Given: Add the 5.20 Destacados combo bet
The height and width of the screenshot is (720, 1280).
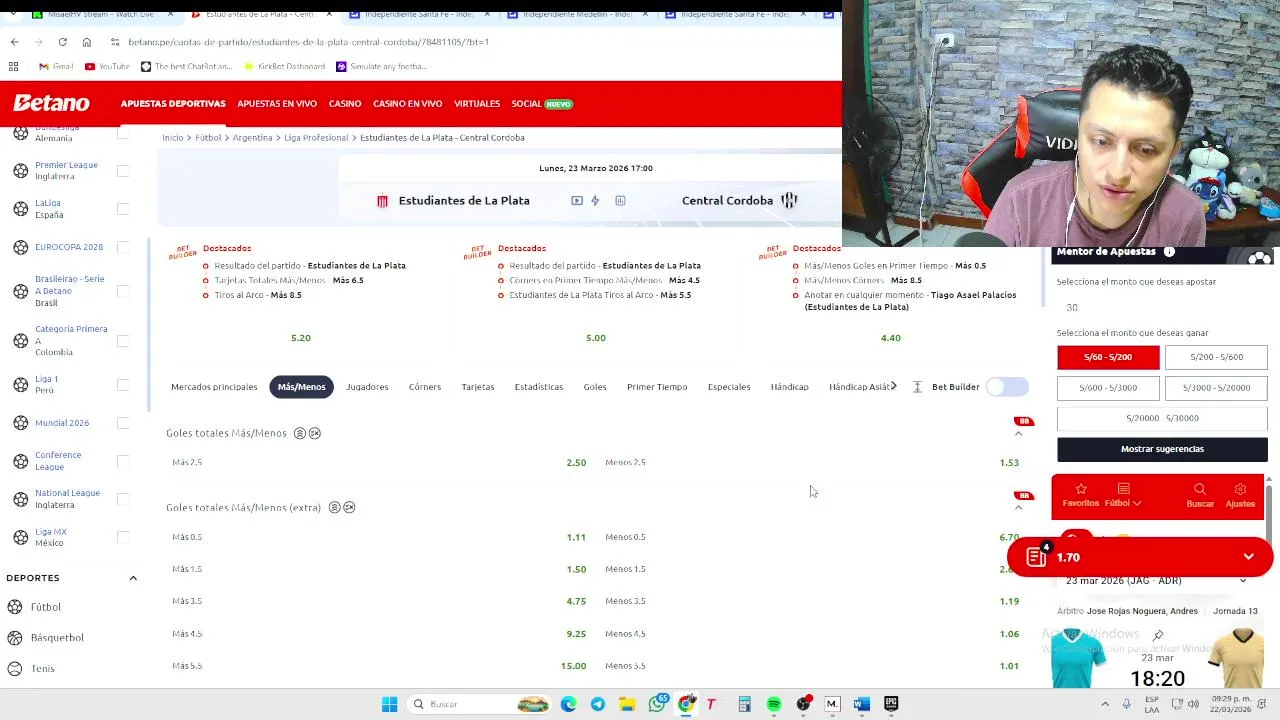Looking at the screenshot, I should [301, 338].
